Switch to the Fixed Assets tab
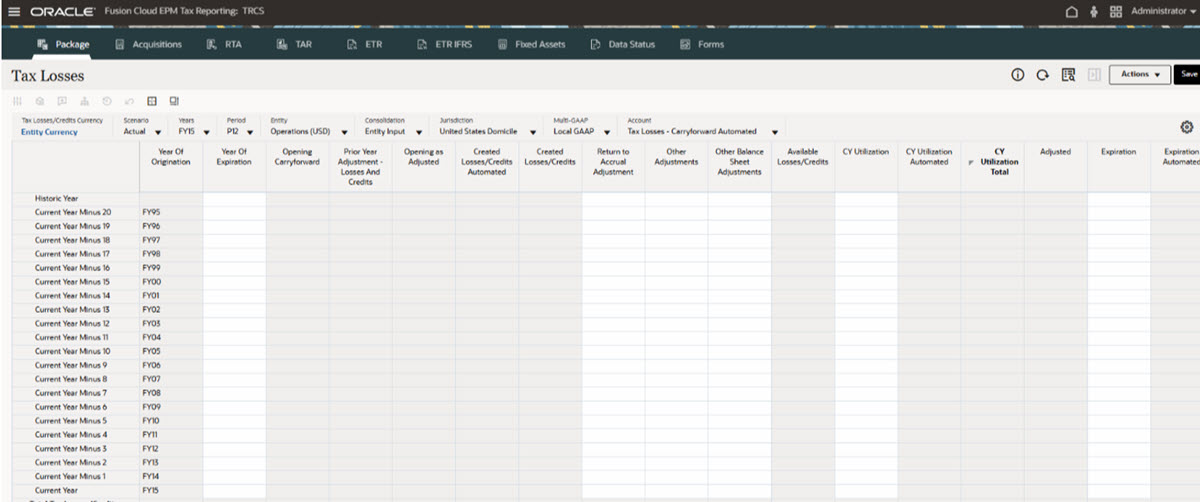Image resolution: width=1200 pixels, height=502 pixels. 531,44
